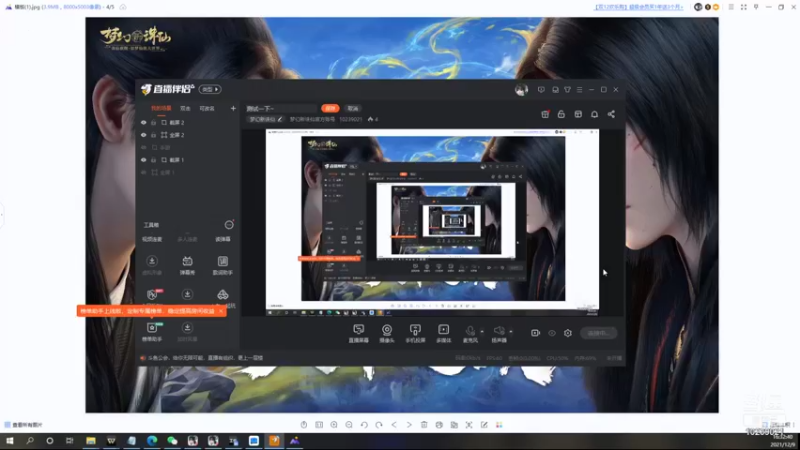Lock the 截屏 1 source
This screenshot has height=450, width=800.
pyautogui.click(x=153, y=160)
